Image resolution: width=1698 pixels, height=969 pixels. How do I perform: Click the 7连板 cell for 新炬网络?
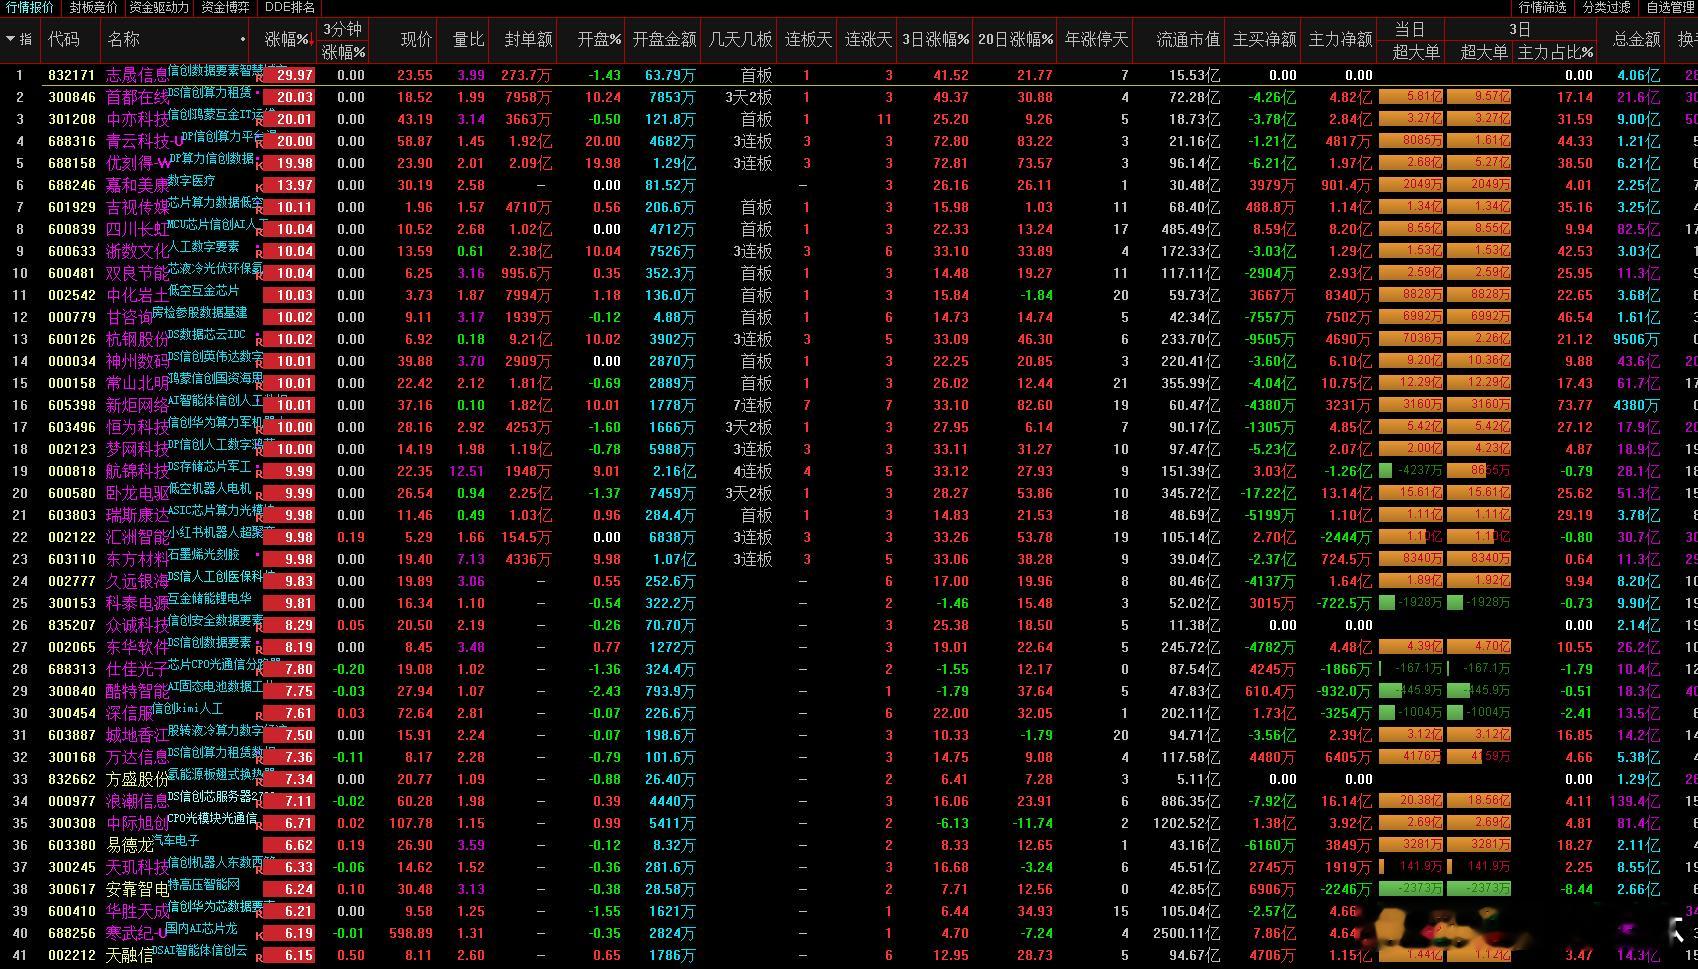pos(752,405)
